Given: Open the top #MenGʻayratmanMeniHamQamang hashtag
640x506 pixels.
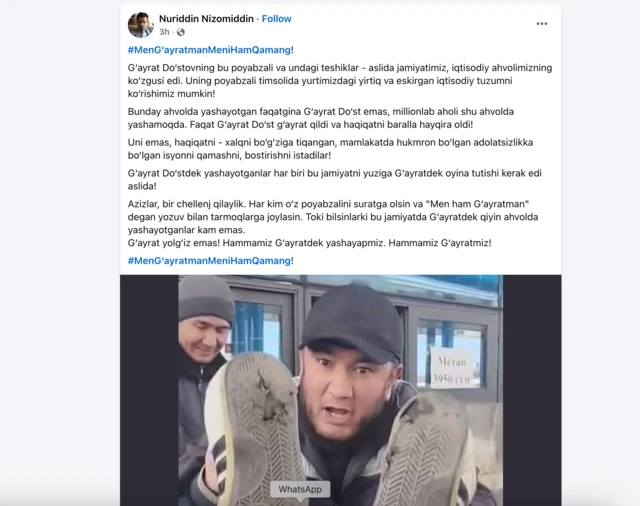Looking at the screenshot, I should click(209, 50).
